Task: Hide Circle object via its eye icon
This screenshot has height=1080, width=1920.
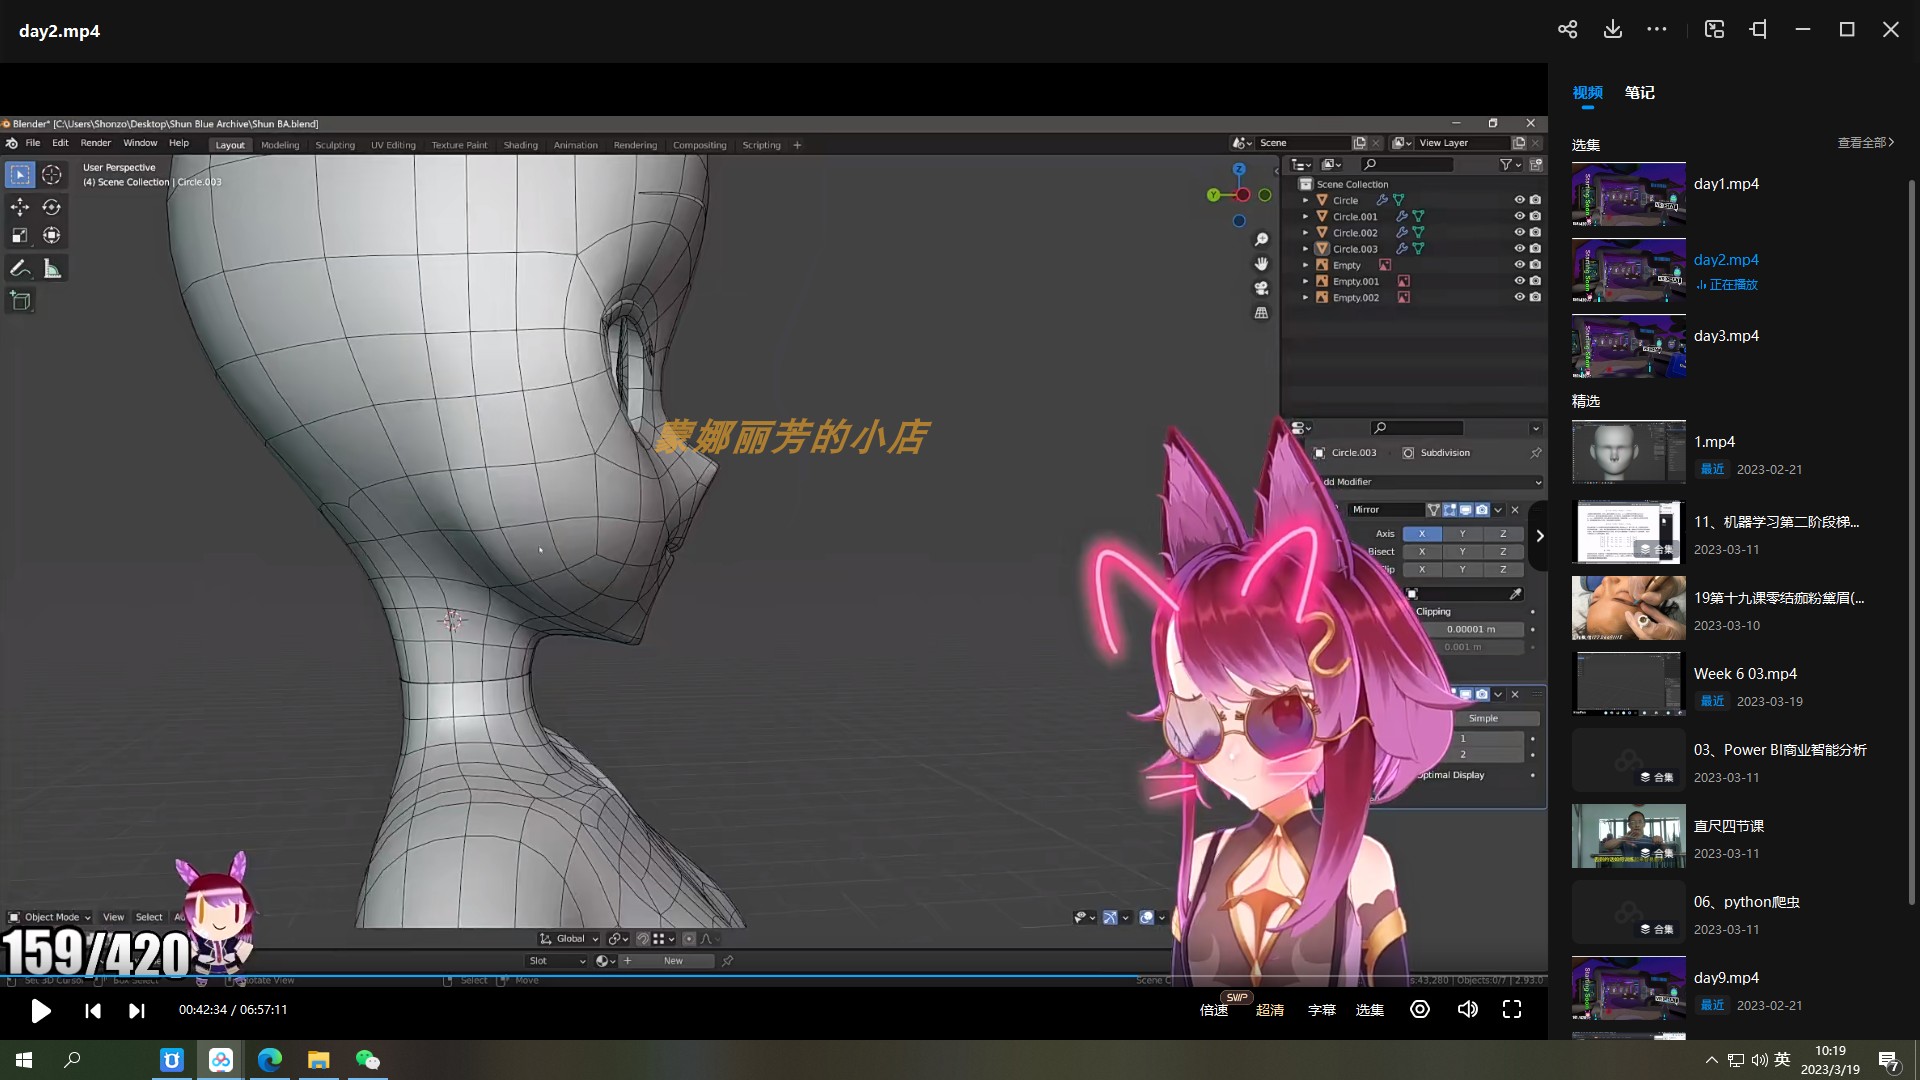Action: [1519, 200]
